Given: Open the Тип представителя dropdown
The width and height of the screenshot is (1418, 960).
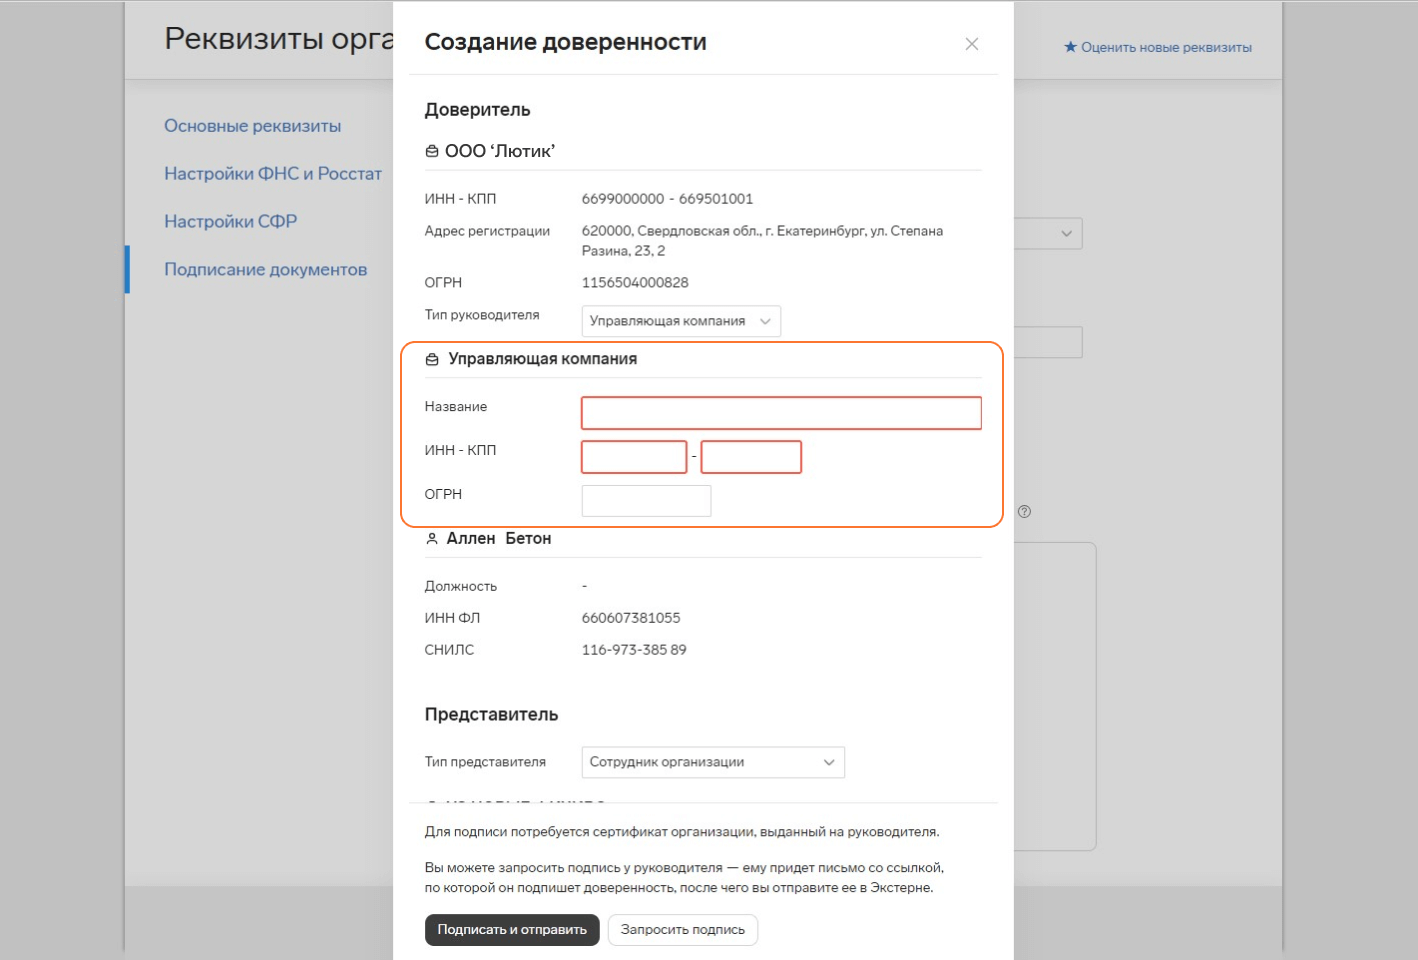Looking at the screenshot, I should click(x=713, y=762).
